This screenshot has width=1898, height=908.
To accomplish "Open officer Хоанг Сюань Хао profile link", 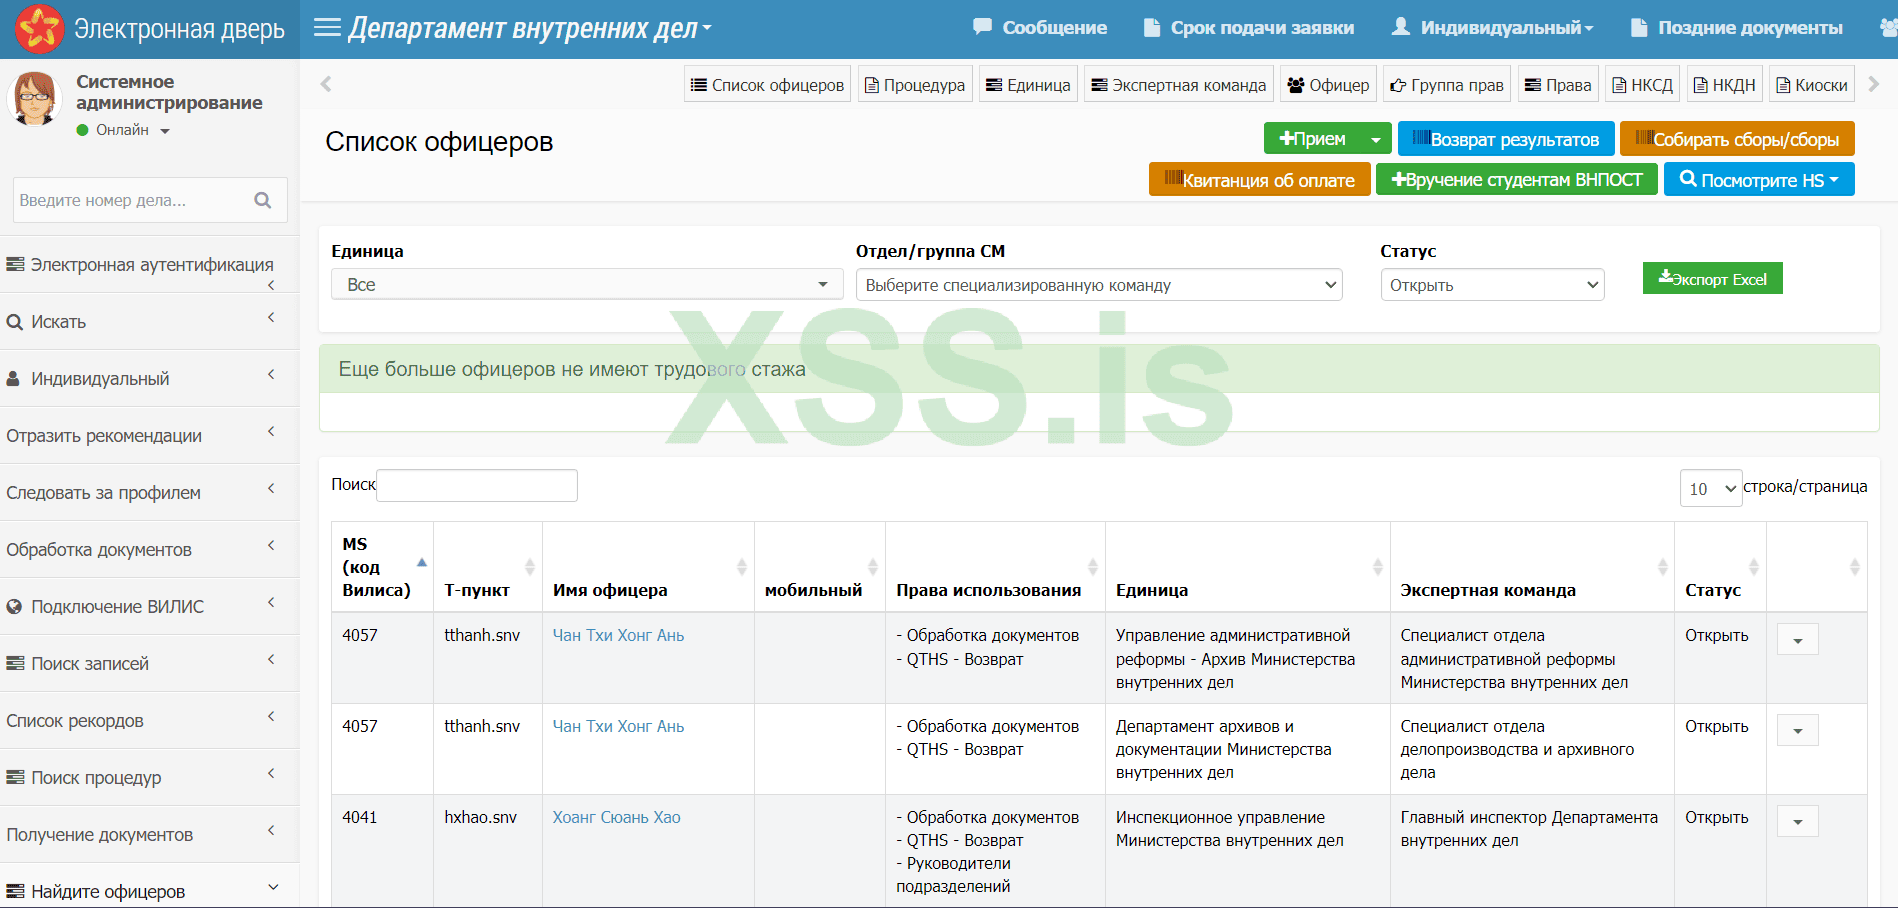I will coord(616,817).
